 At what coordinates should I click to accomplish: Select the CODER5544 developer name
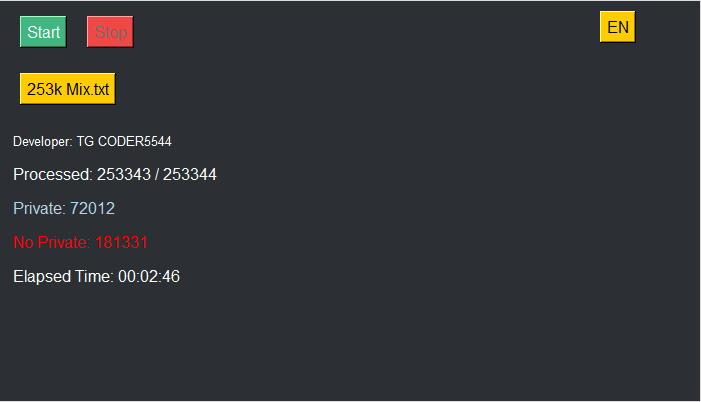(x=135, y=142)
